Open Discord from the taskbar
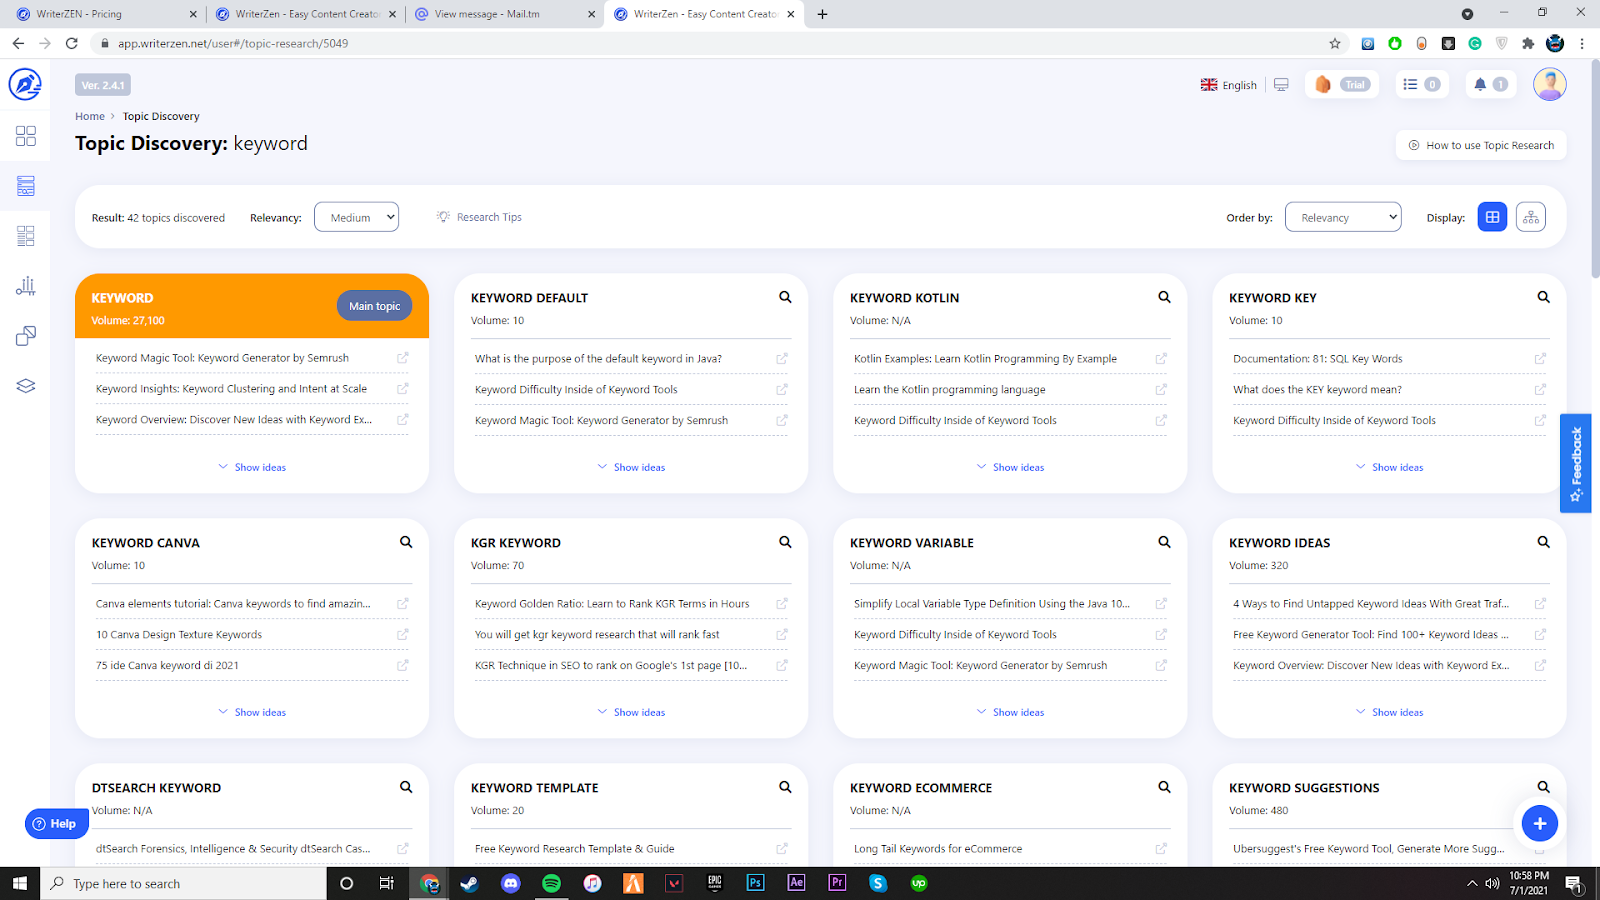Screen dimensions: 1600x900 511,883
